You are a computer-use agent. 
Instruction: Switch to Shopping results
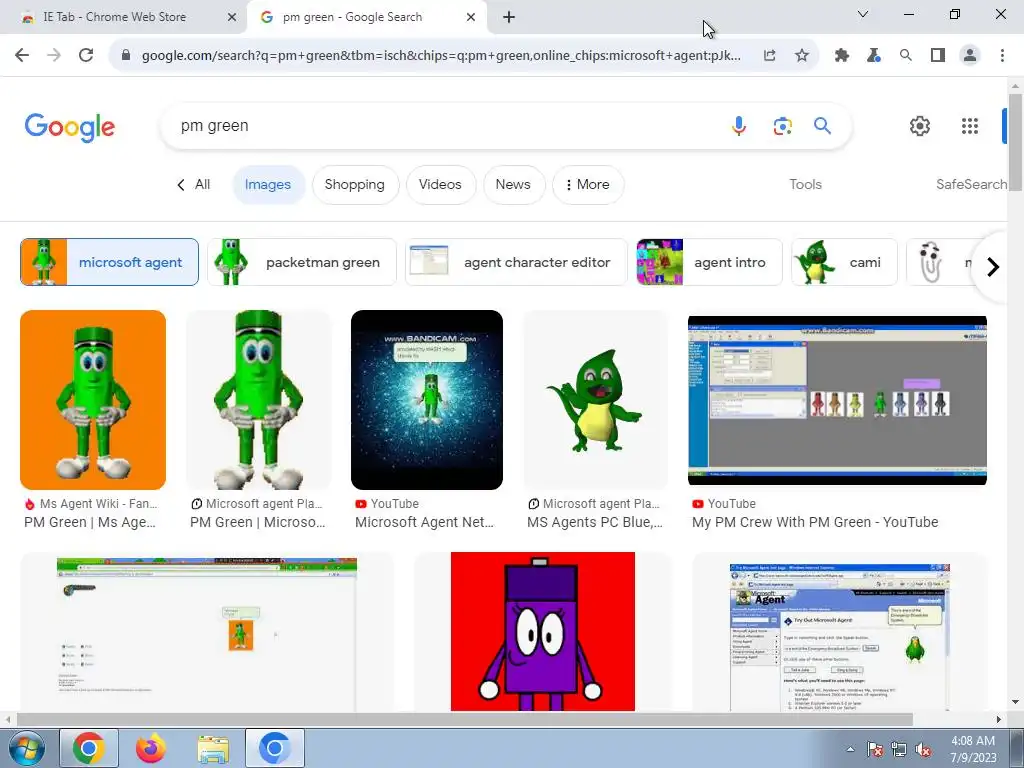click(355, 185)
